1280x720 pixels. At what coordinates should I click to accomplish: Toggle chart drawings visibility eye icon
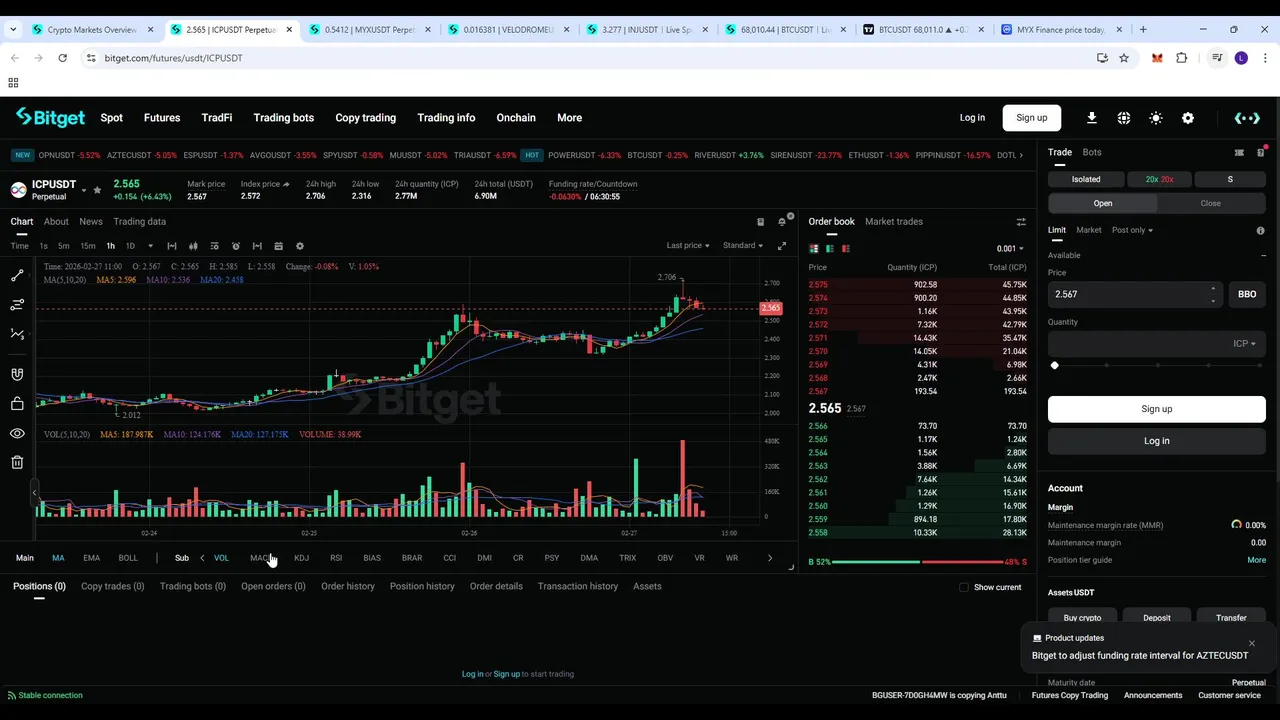point(17,433)
